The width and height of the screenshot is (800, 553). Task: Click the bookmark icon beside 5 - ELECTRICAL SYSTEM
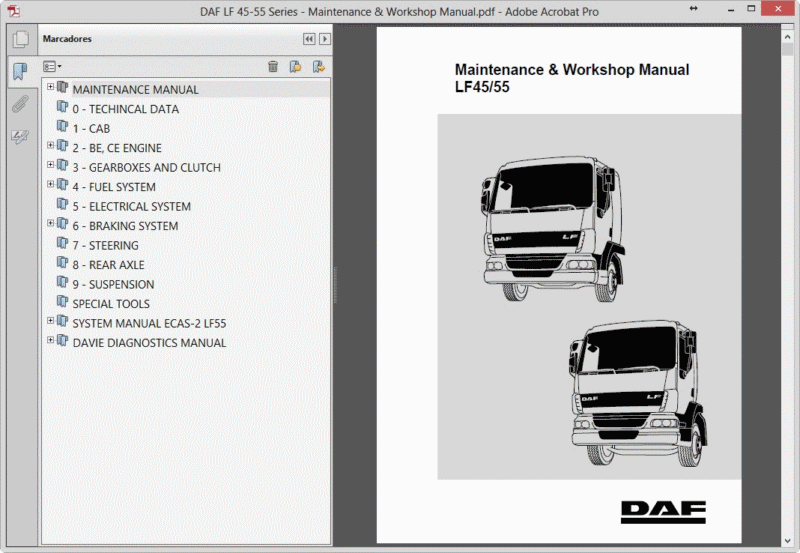tap(62, 204)
